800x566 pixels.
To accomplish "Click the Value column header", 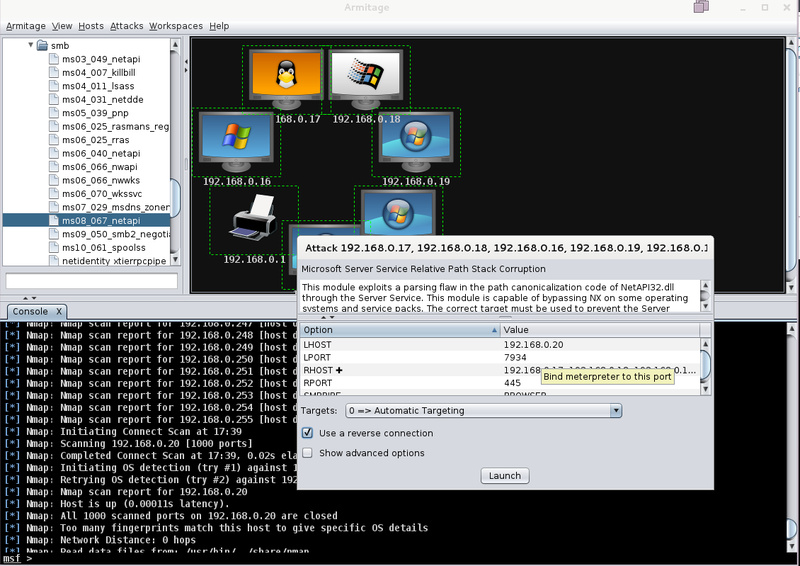I will tap(600, 330).
